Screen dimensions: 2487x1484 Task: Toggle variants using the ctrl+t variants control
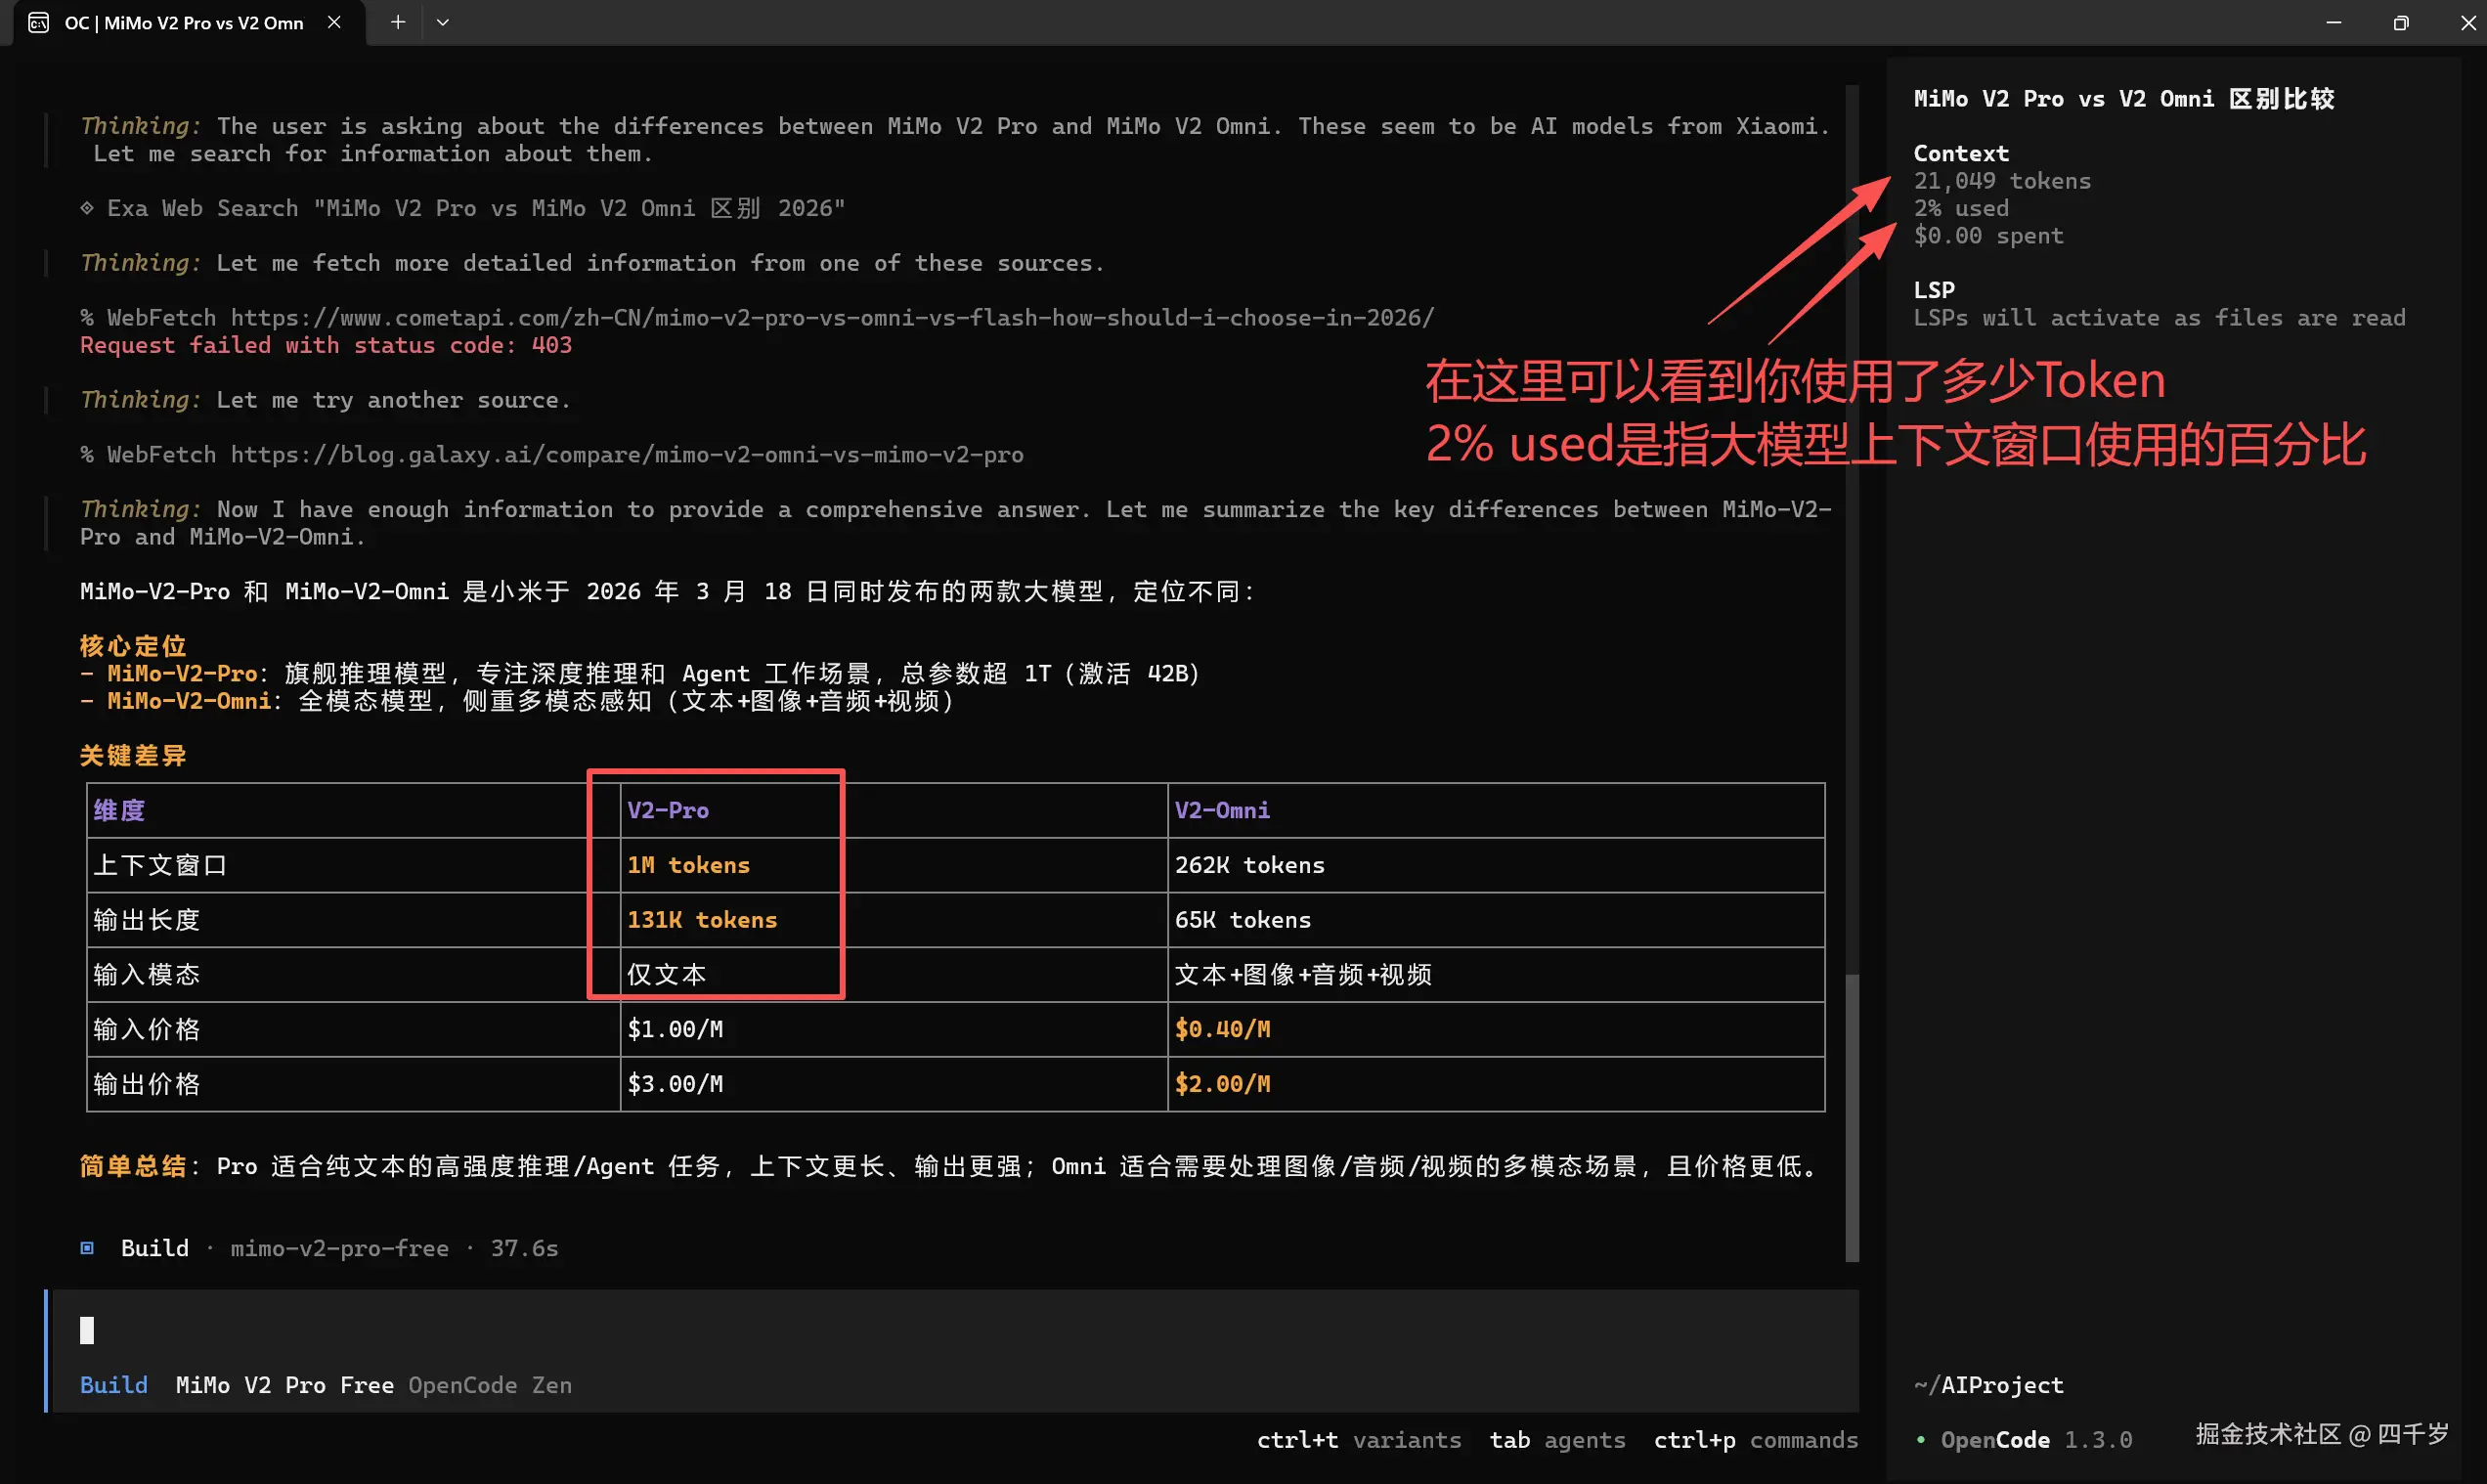(x=1359, y=1440)
